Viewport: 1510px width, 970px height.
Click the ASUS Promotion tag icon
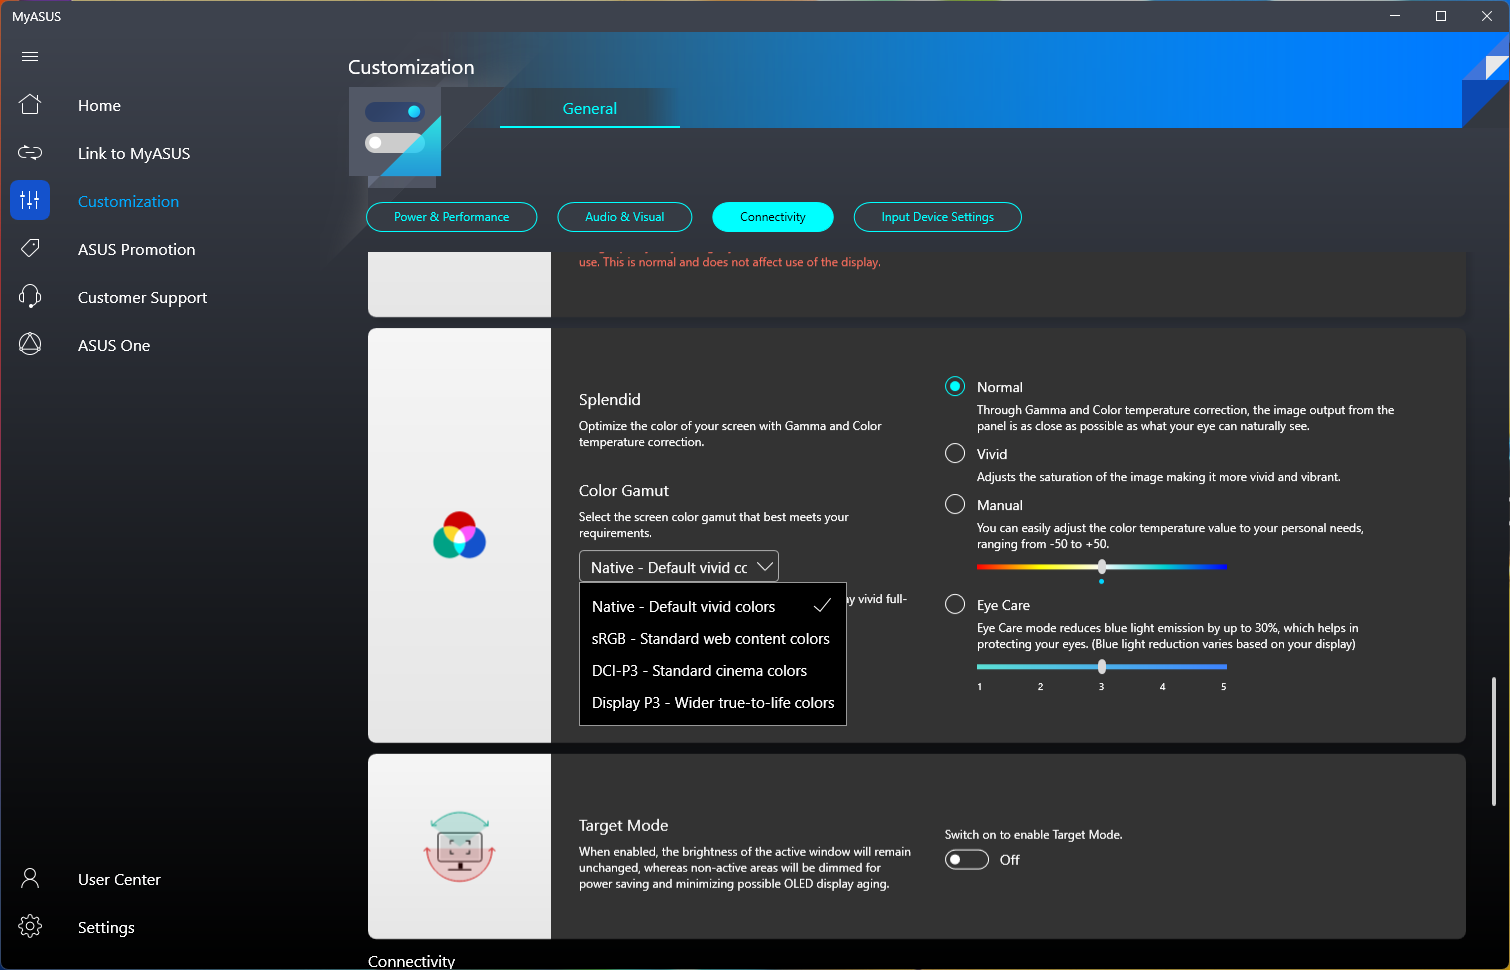pyautogui.click(x=30, y=248)
